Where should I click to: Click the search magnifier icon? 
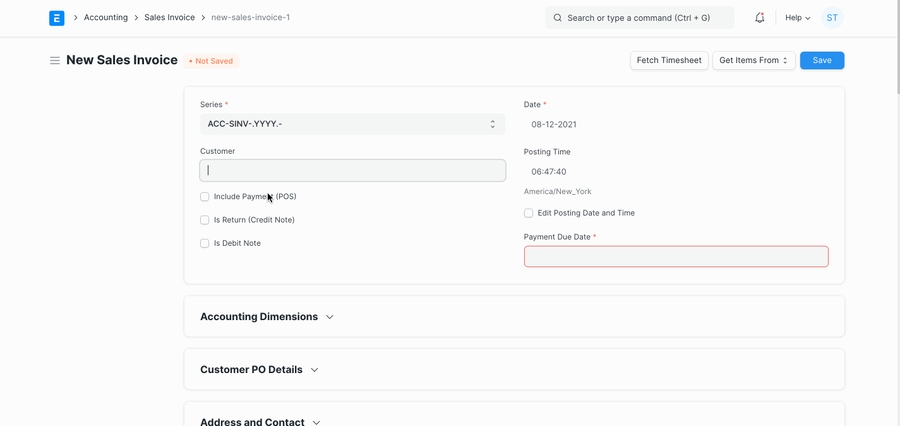[557, 18]
